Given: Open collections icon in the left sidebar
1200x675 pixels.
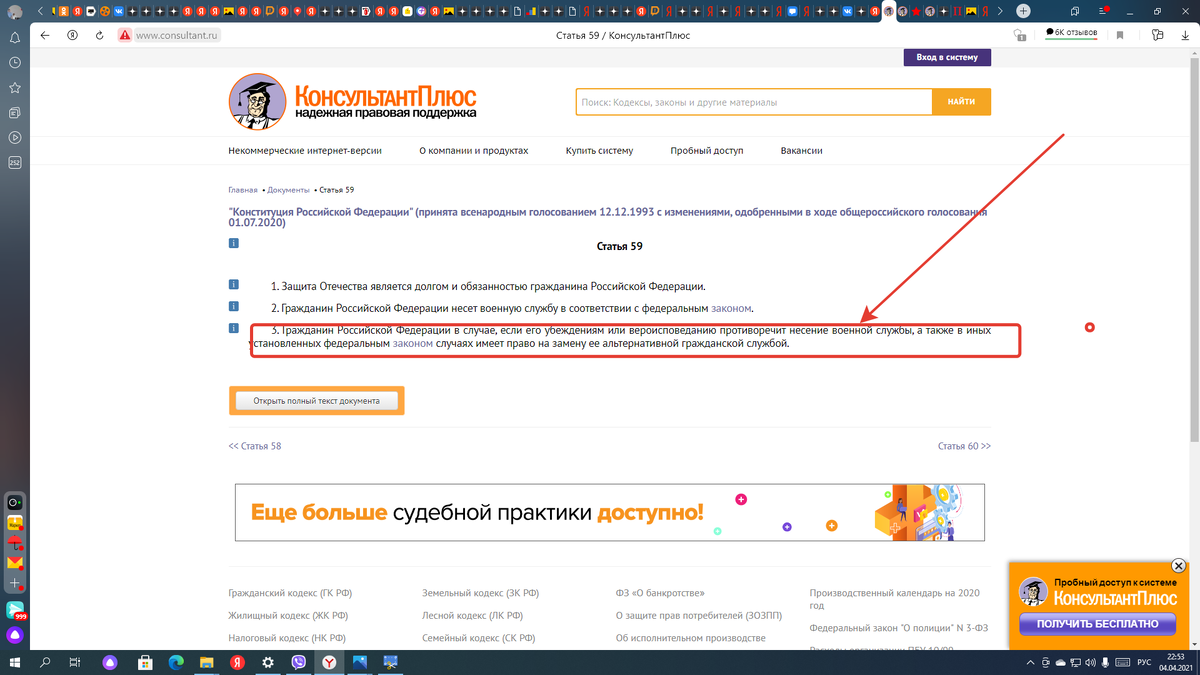Looking at the screenshot, I should pos(15,112).
